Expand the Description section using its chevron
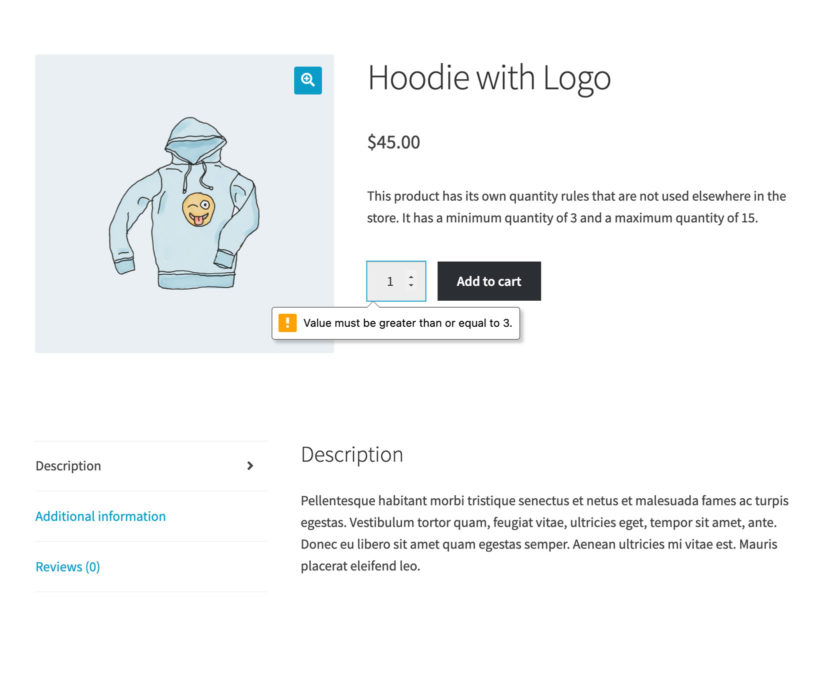The width and height of the screenshot is (820, 681). point(249,465)
